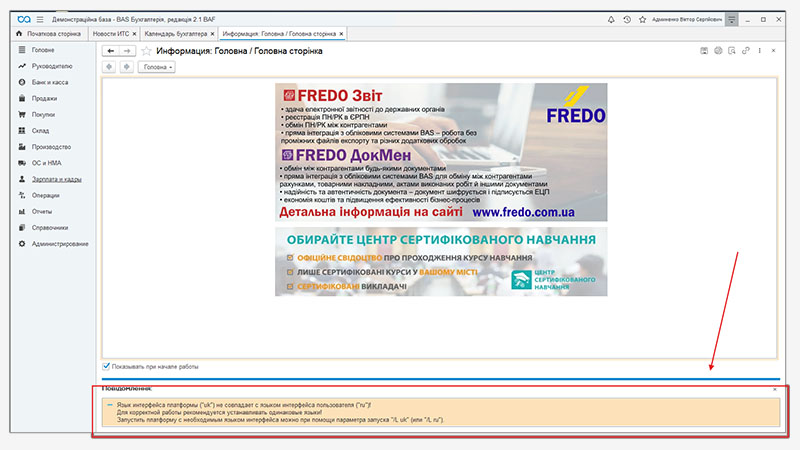Open Головне section in sidebar
800x450 pixels.
point(43,50)
